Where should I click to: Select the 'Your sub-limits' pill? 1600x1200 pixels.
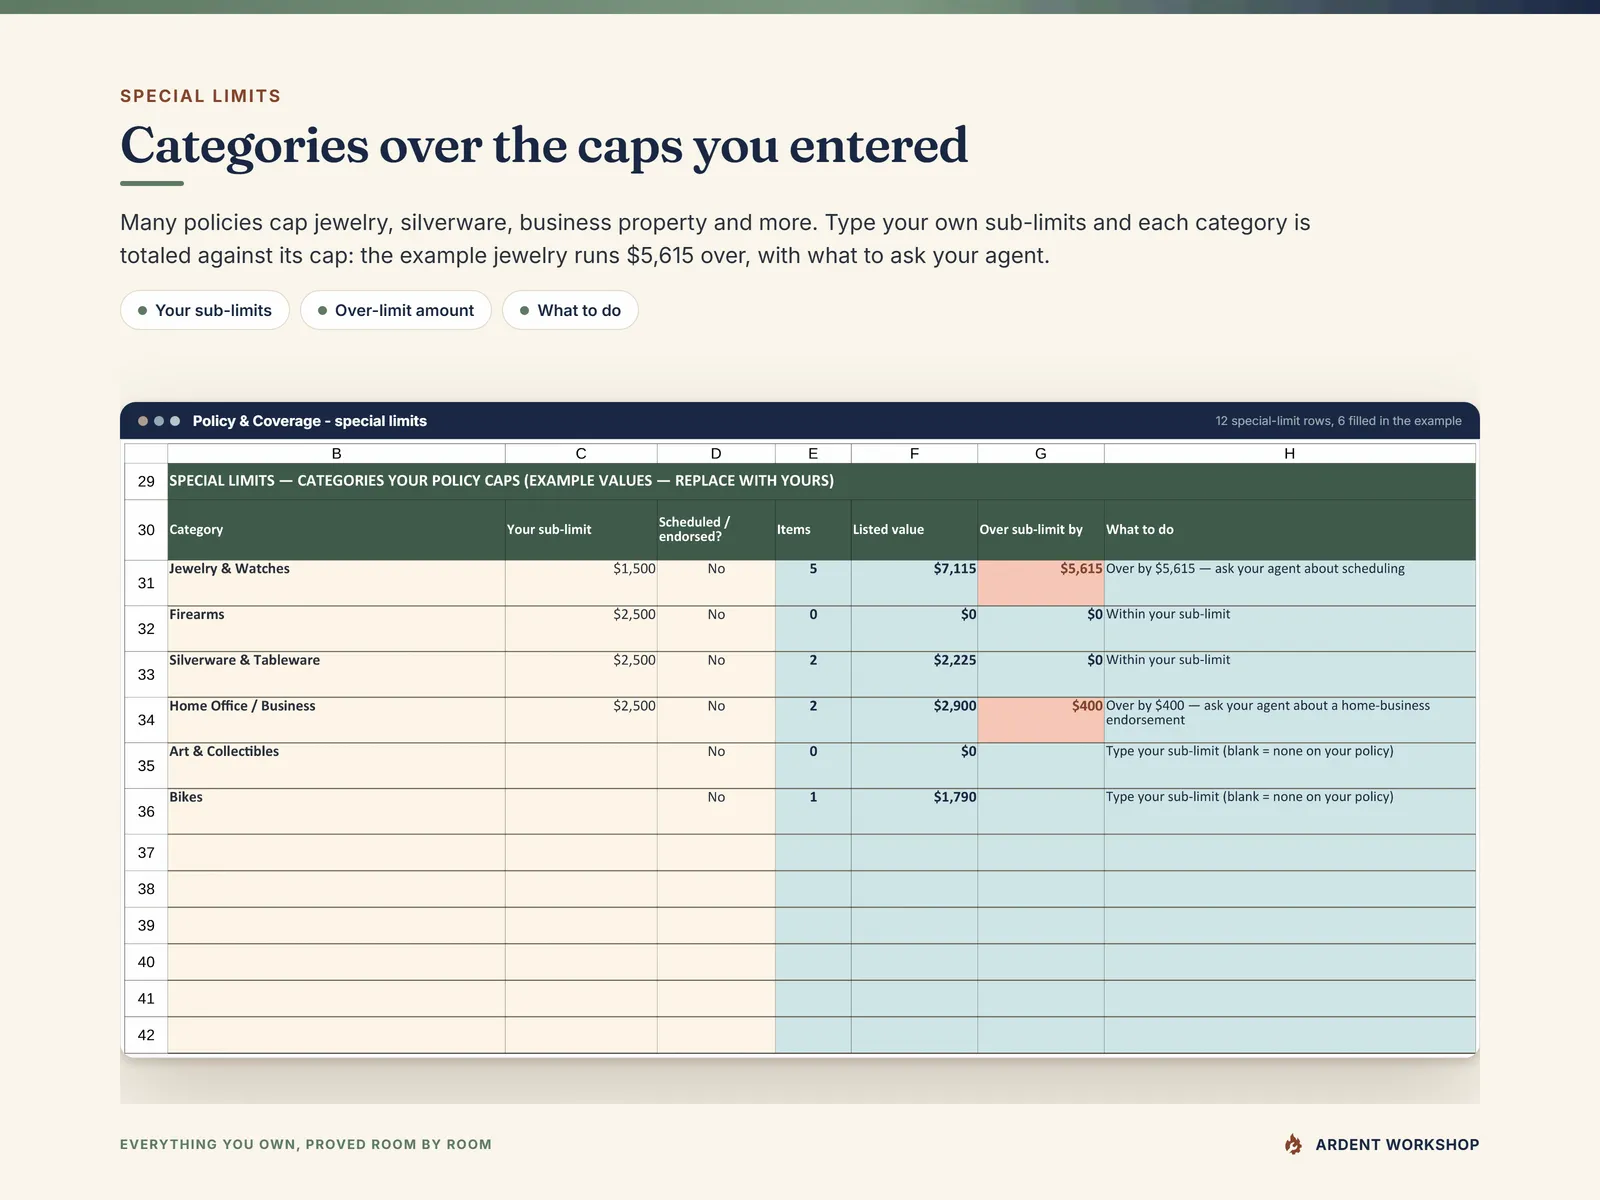click(x=205, y=310)
